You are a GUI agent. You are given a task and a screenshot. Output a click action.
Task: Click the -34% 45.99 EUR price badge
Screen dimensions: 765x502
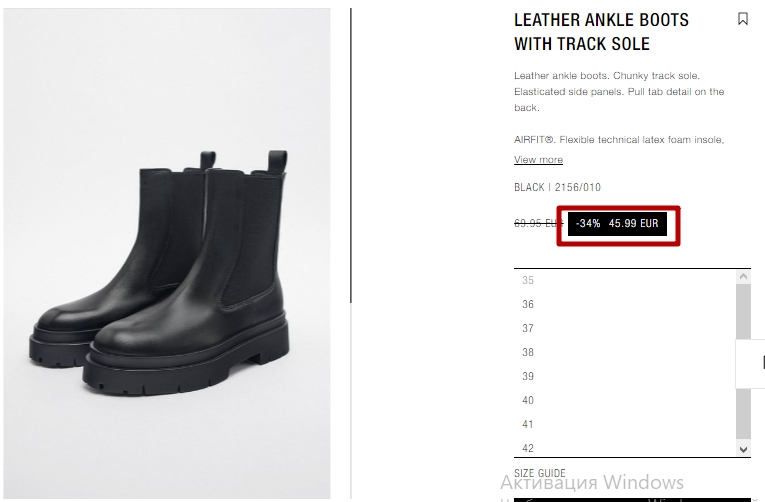pos(617,223)
